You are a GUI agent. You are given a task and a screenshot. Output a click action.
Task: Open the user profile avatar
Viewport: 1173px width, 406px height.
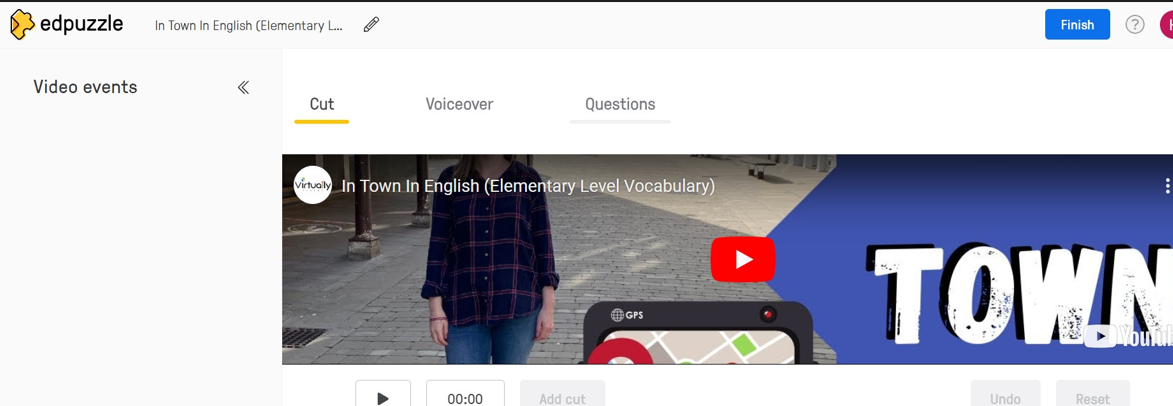pos(1166,25)
